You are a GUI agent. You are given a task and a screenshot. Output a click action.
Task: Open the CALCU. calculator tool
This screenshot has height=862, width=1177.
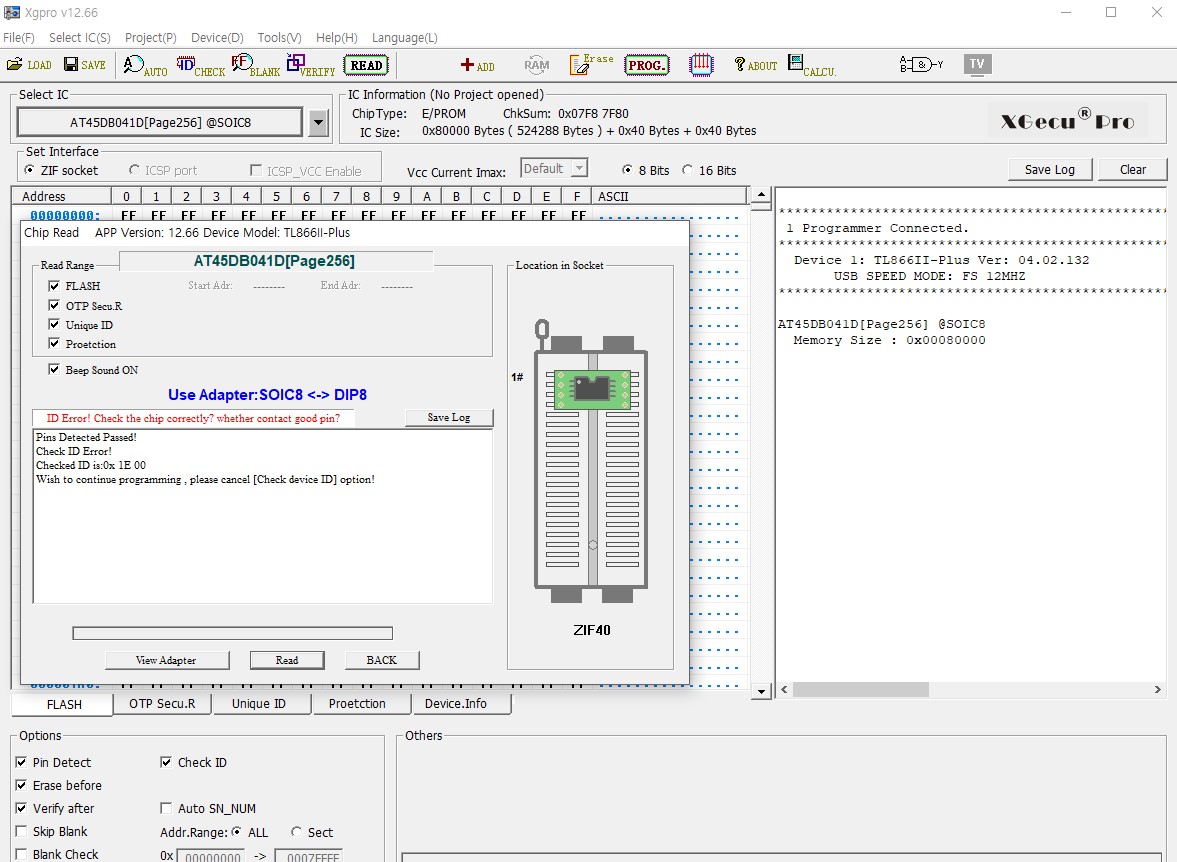tap(811, 65)
